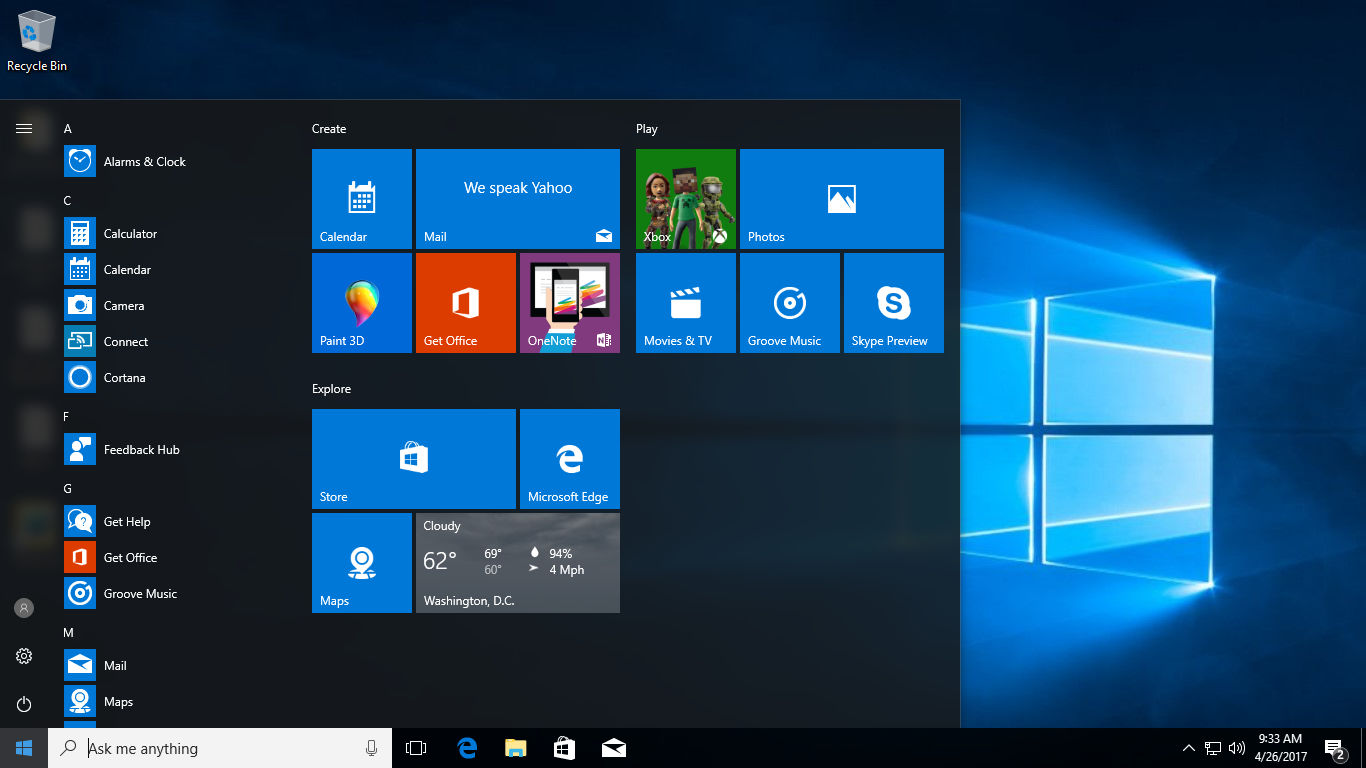Open Action Center notifications icon

click(x=1334, y=748)
